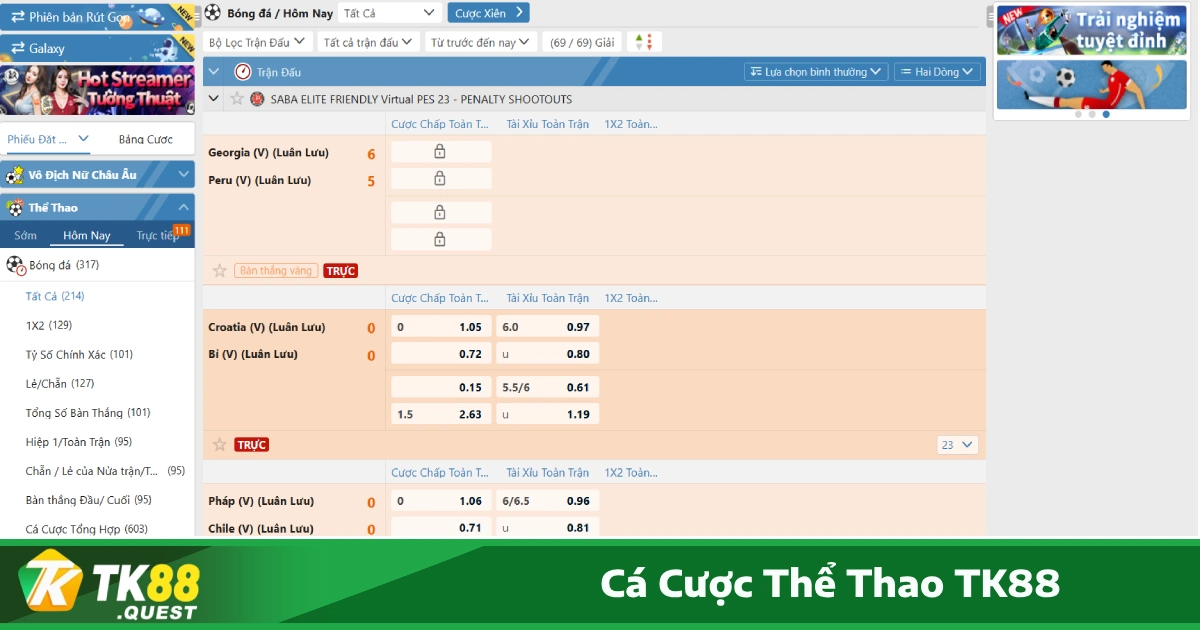Switch to the Bảng Cược tab
Viewport: 1200px width, 630px height.
(x=149, y=139)
